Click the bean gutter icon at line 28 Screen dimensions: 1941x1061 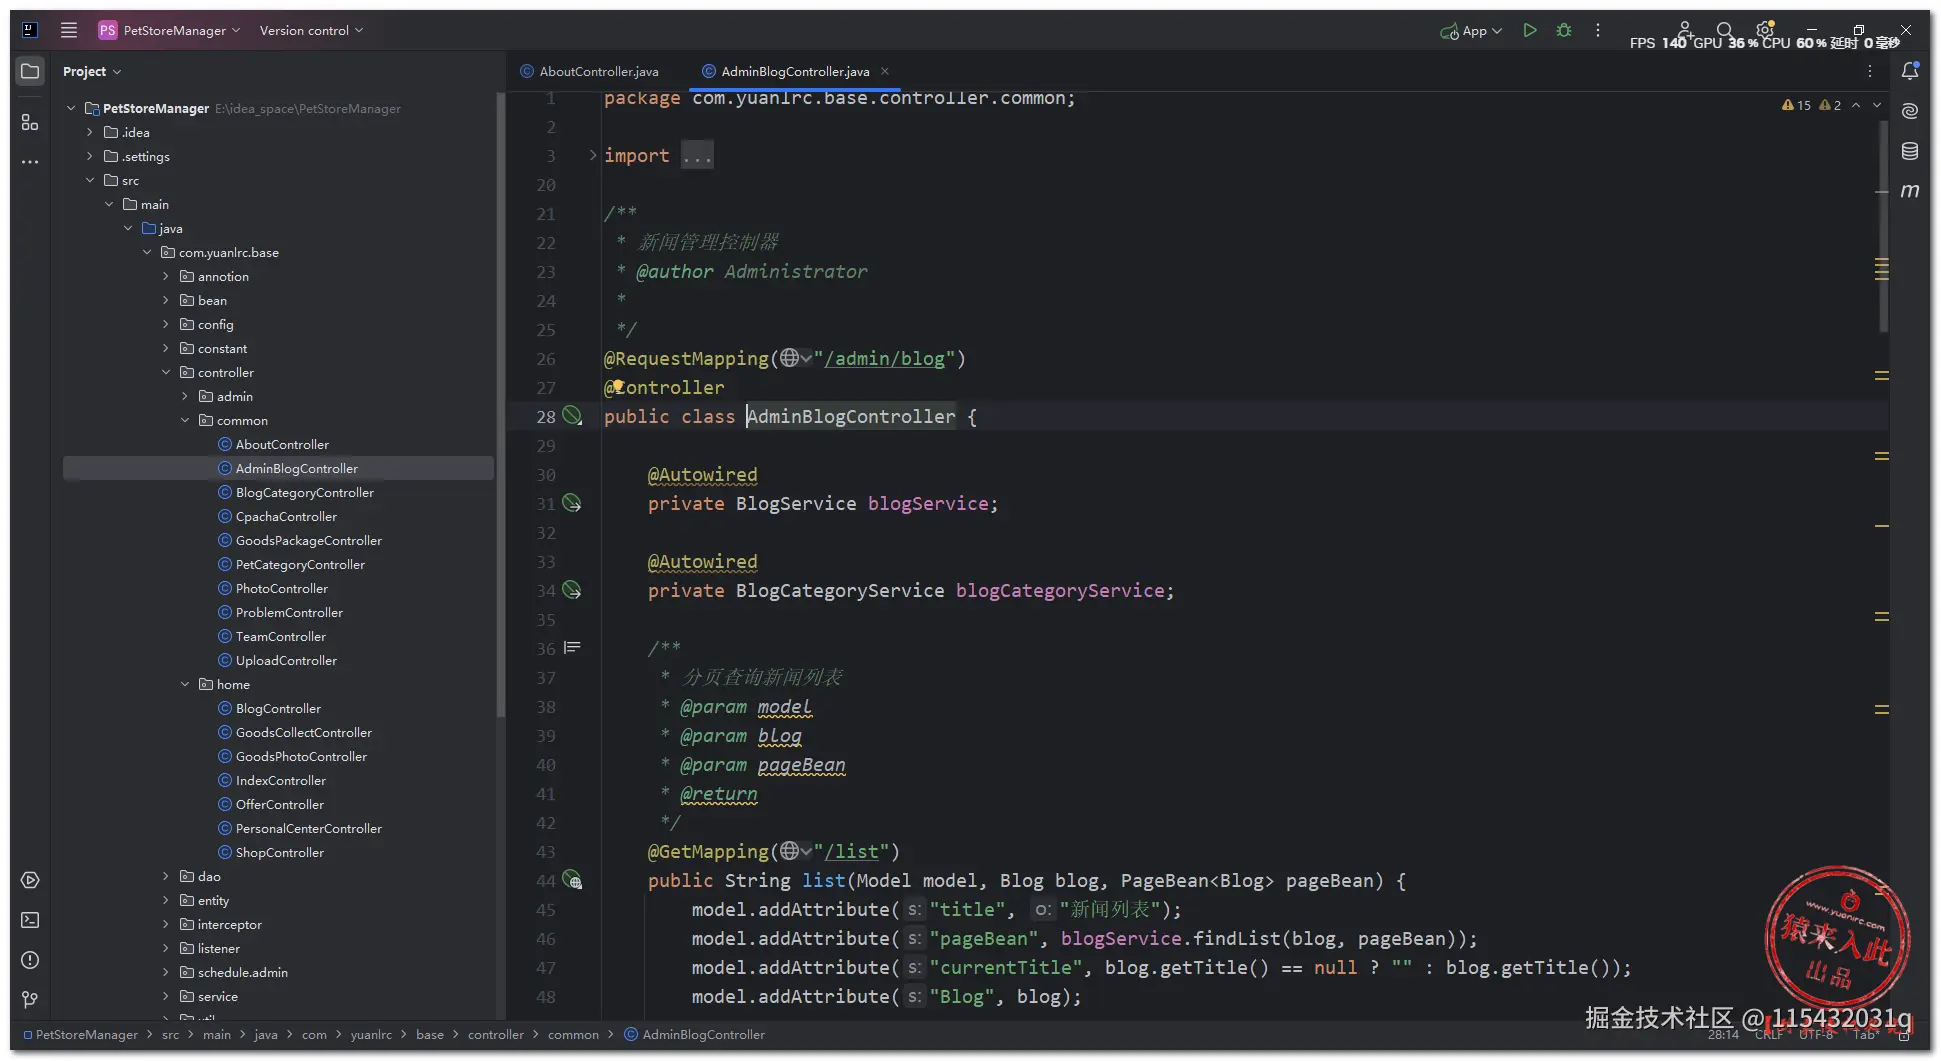pyautogui.click(x=572, y=415)
